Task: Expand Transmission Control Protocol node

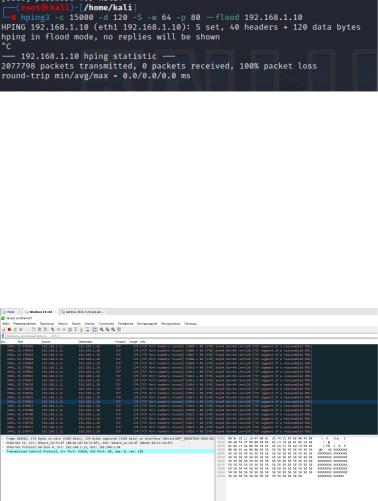Action: [x=3, y=451]
